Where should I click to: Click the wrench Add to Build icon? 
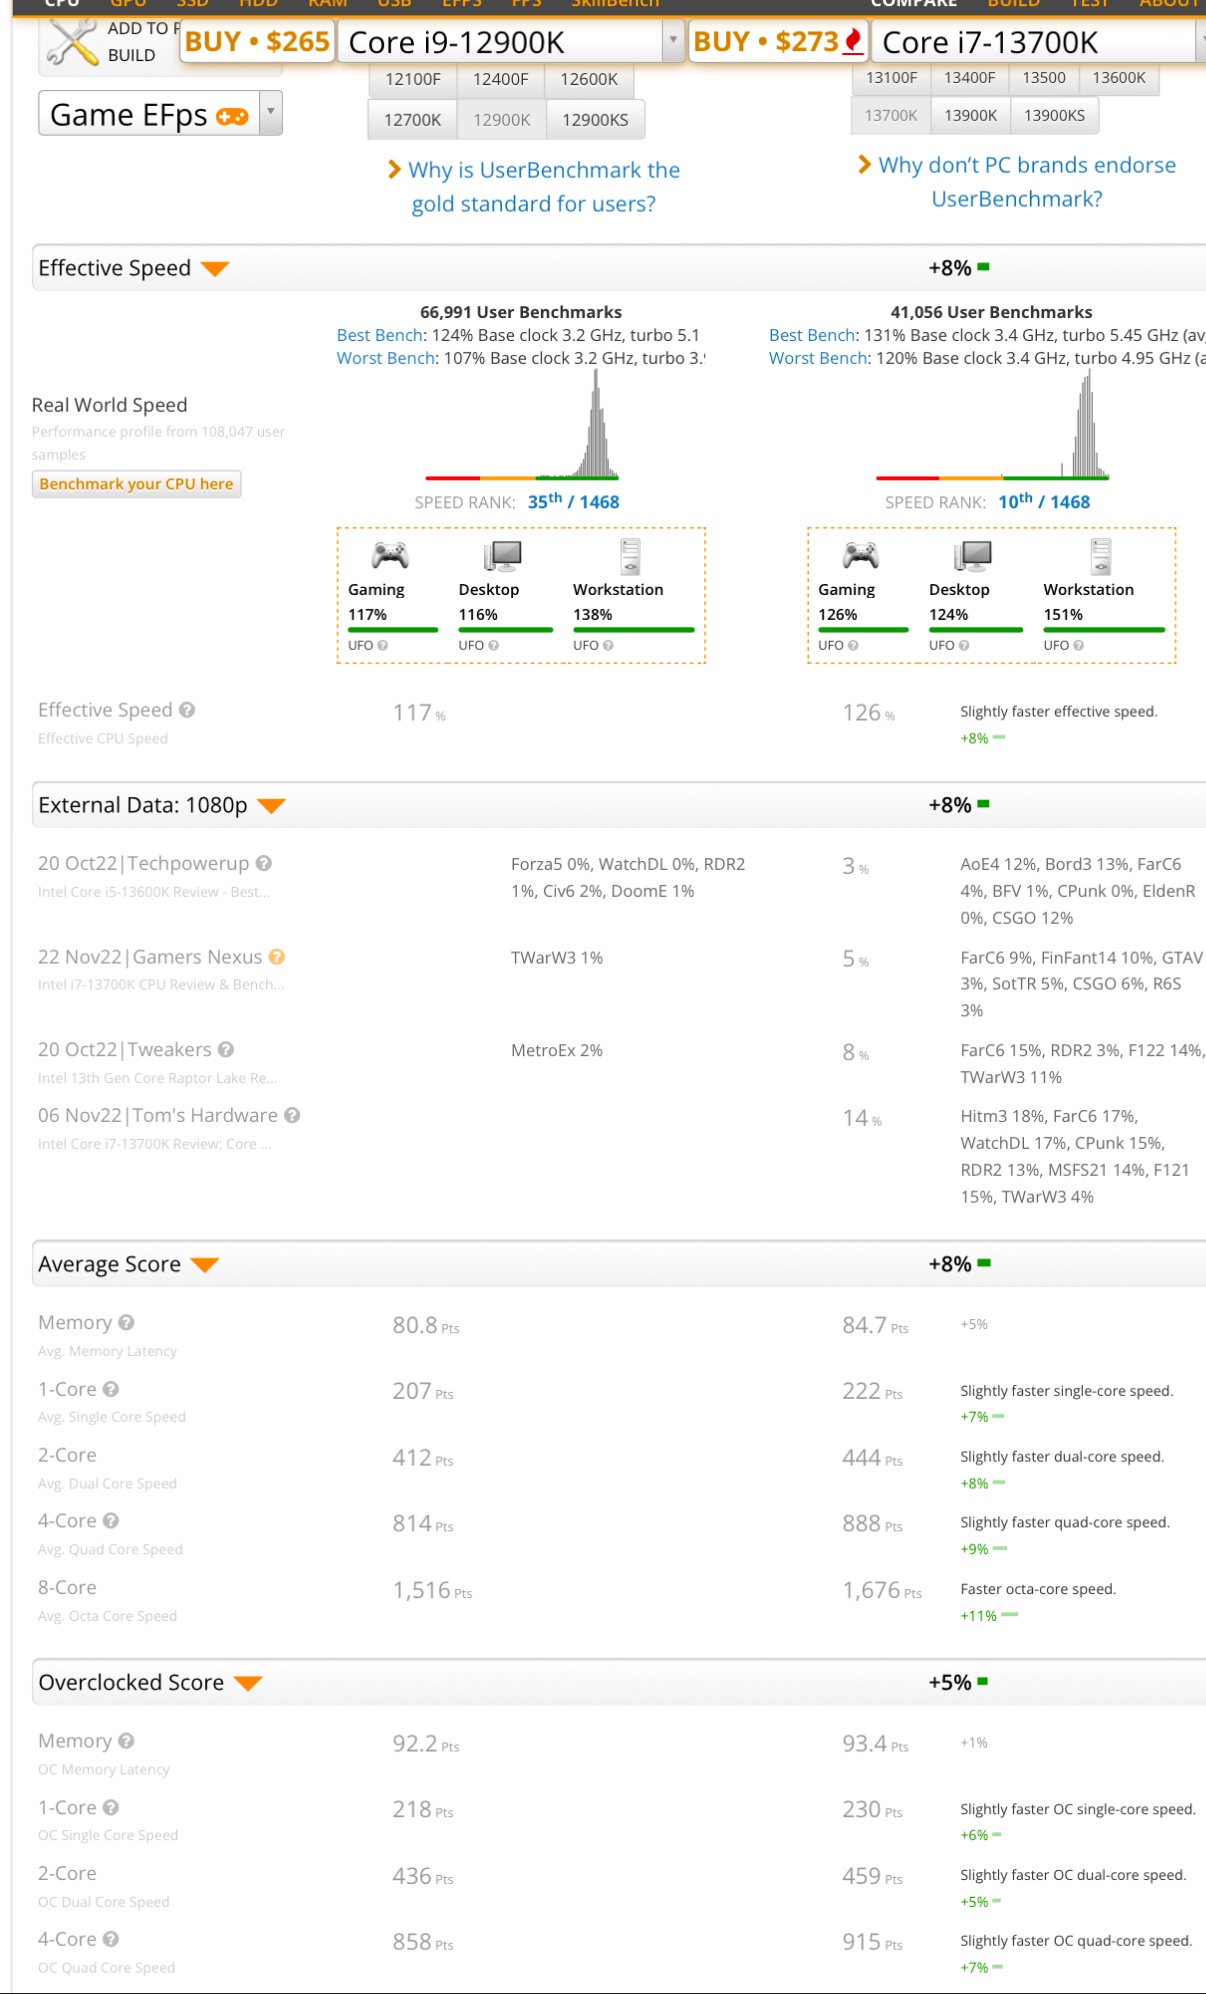(x=72, y=43)
